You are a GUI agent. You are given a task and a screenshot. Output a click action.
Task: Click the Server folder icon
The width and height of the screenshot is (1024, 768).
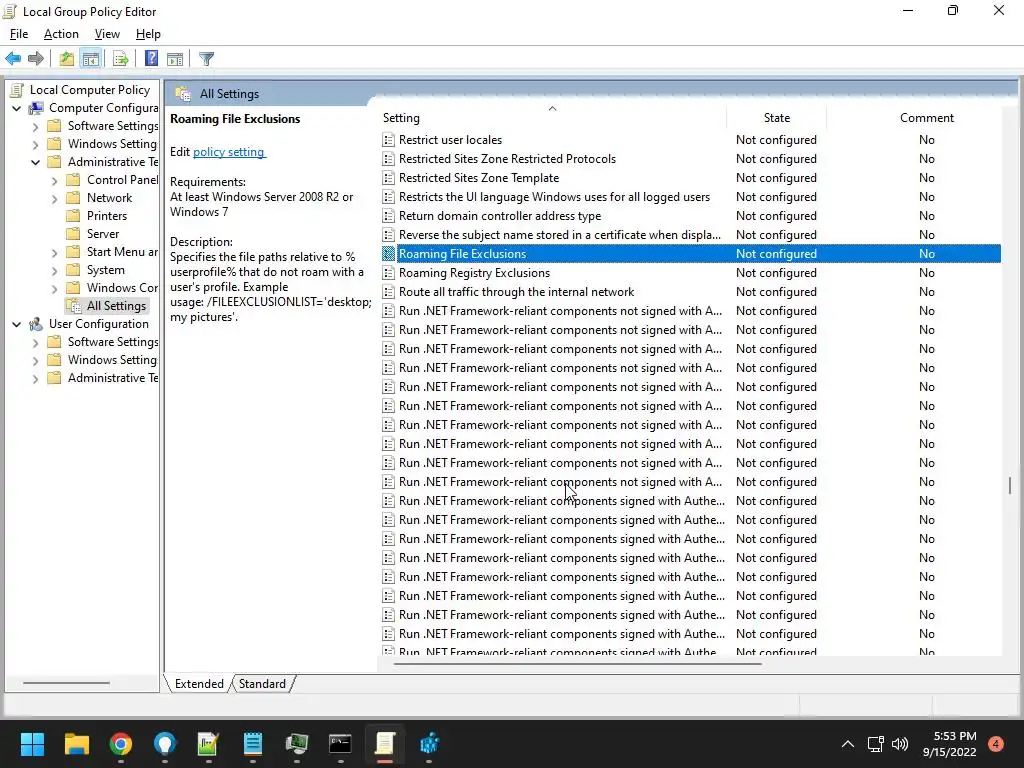pos(74,234)
